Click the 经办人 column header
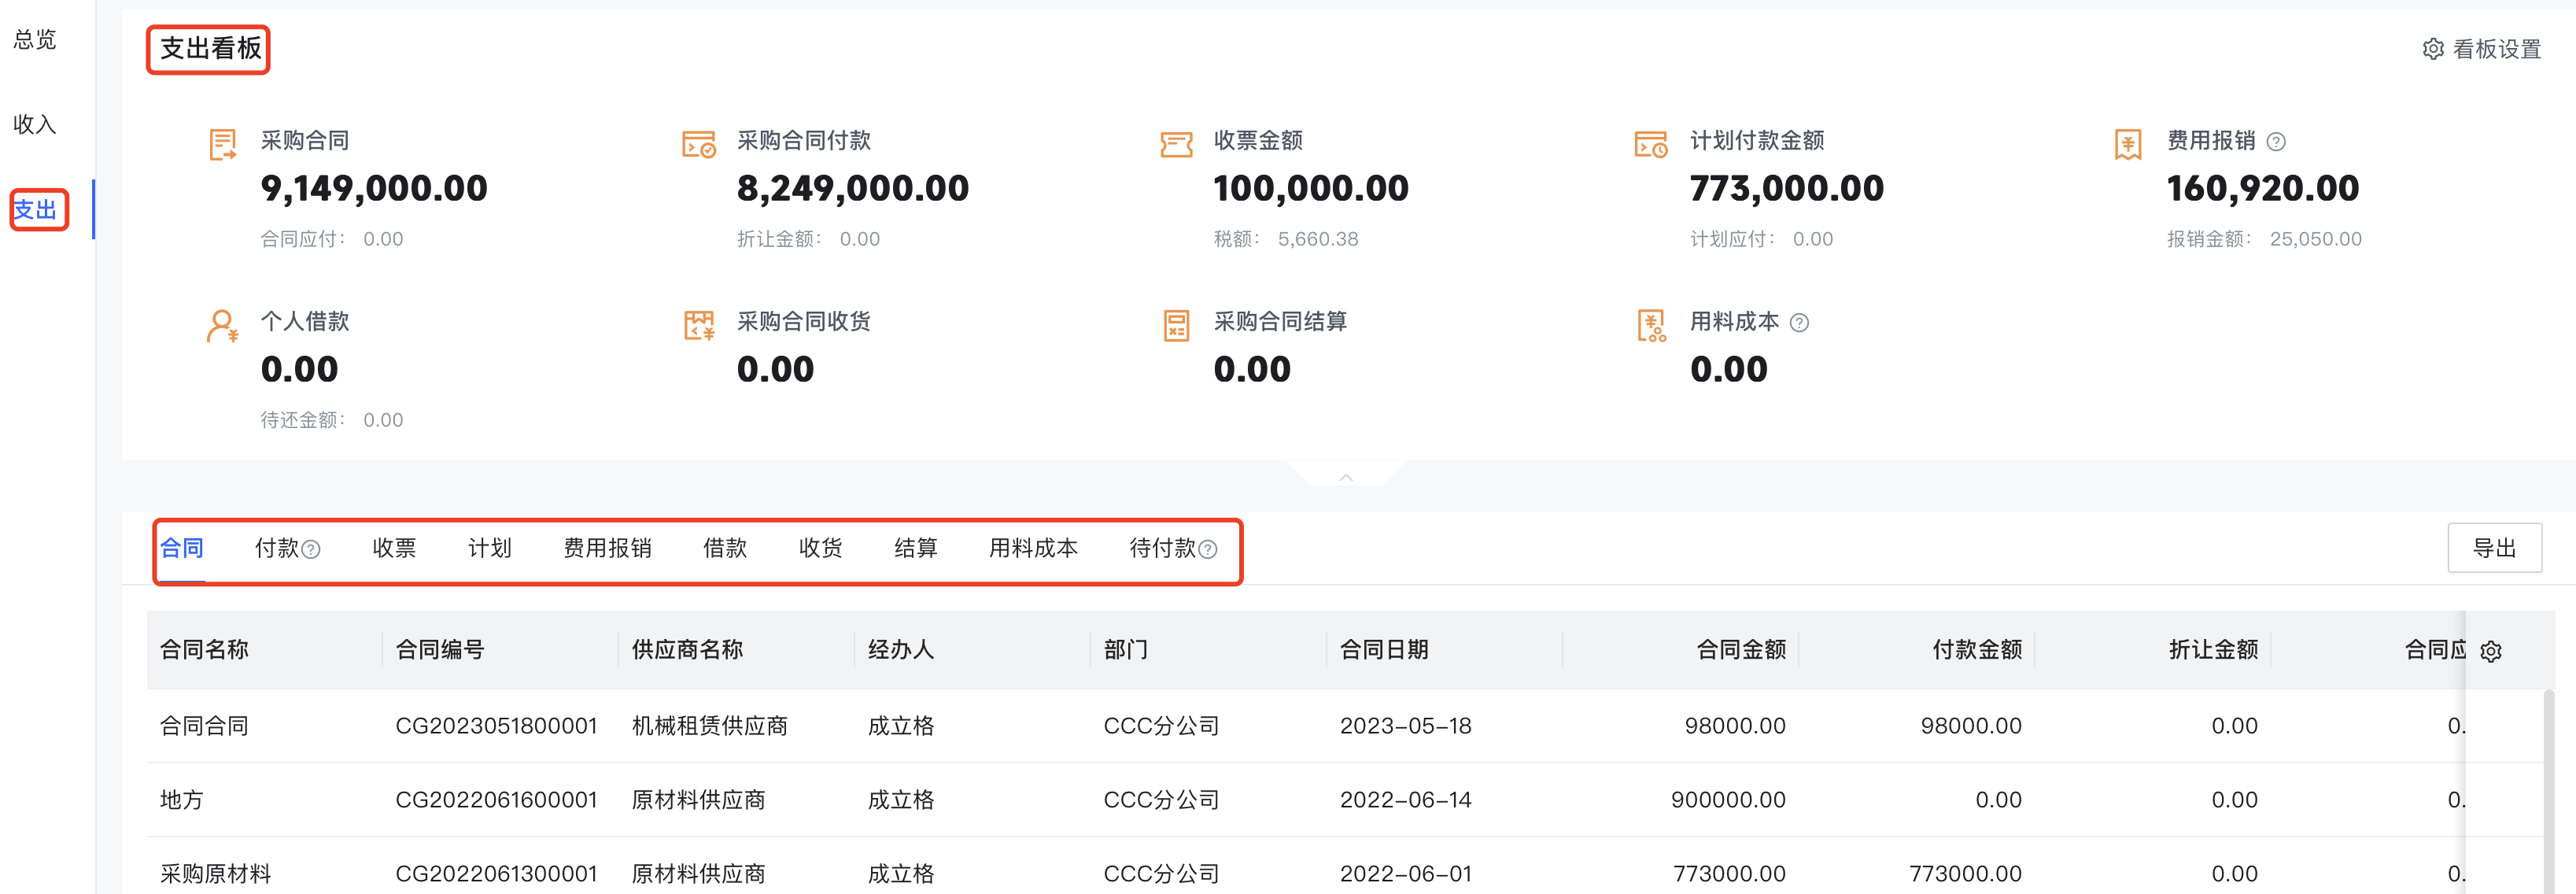 [x=901, y=650]
